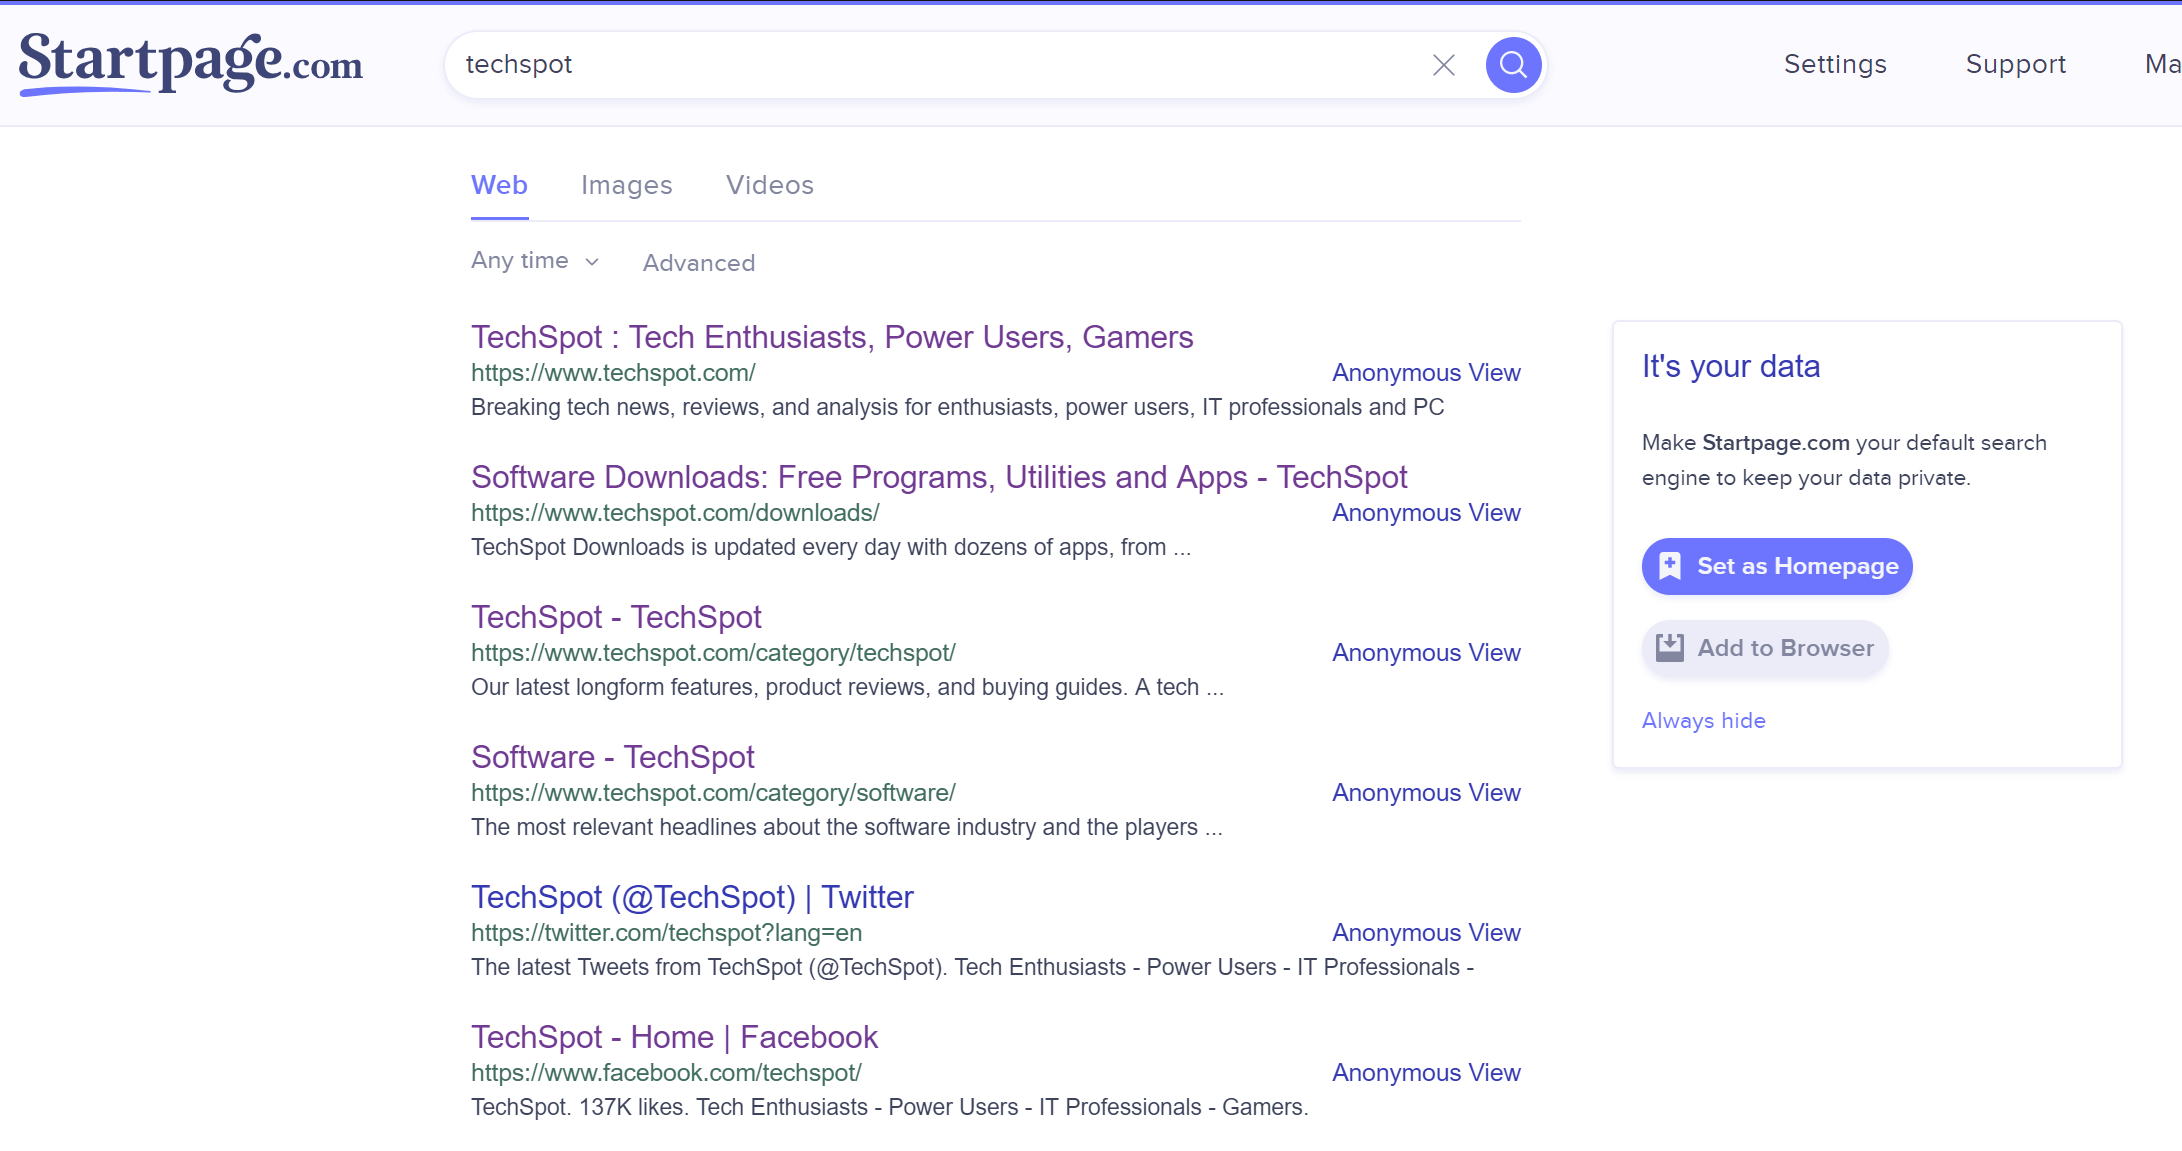Open Software - TechSpot result title
This screenshot has height=1151, width=2182.
[x=612, y=757]
